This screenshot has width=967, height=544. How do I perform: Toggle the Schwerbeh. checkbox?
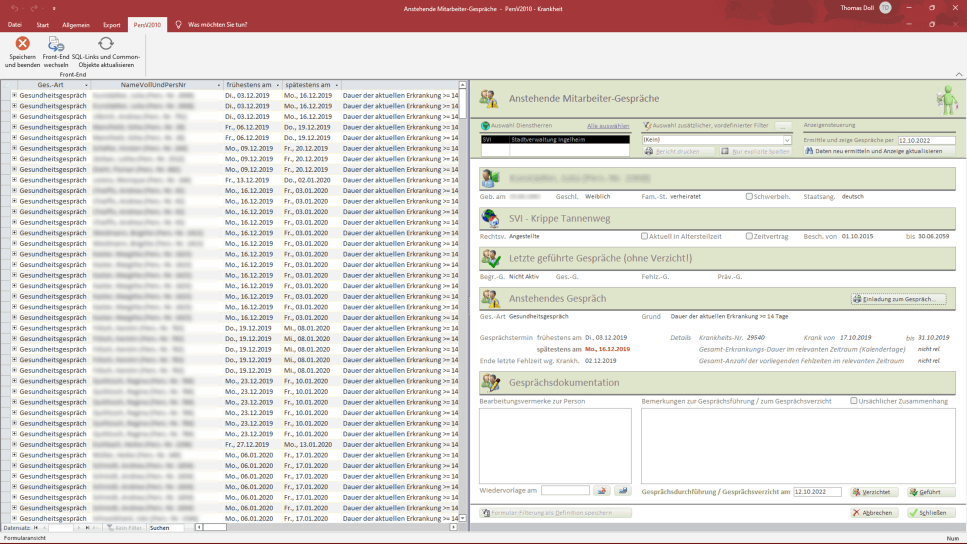coord(749,196)
